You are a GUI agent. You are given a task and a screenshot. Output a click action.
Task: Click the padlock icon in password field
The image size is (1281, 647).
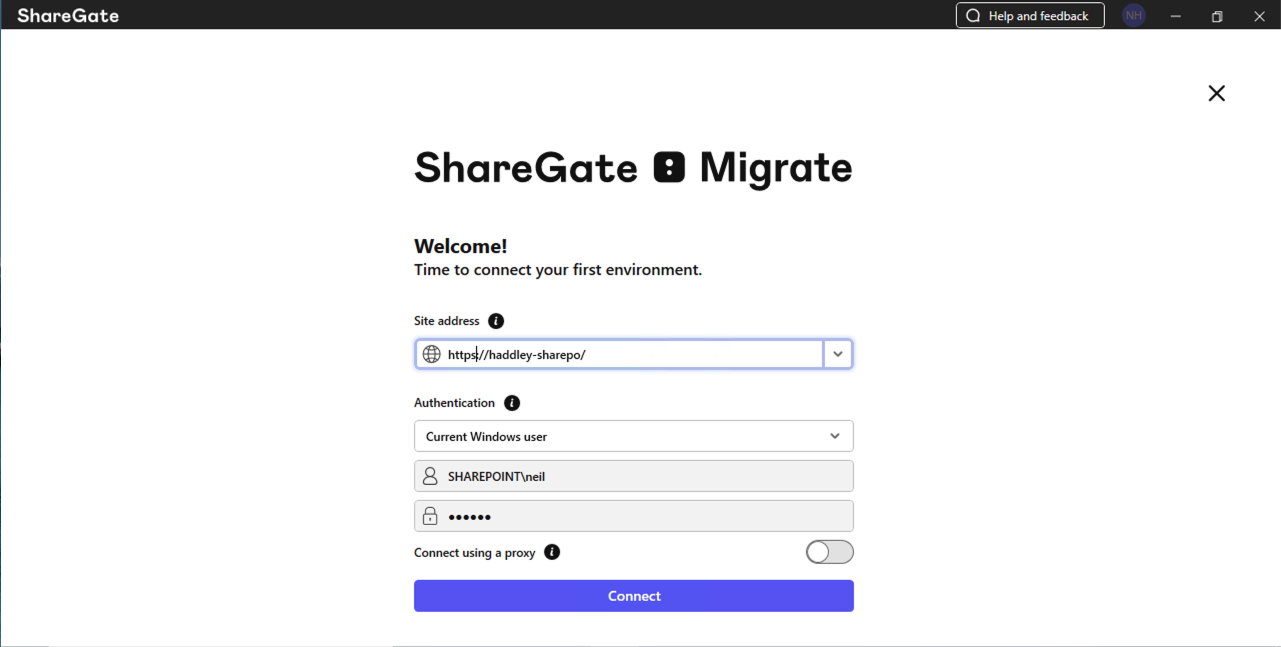point(430,516)
